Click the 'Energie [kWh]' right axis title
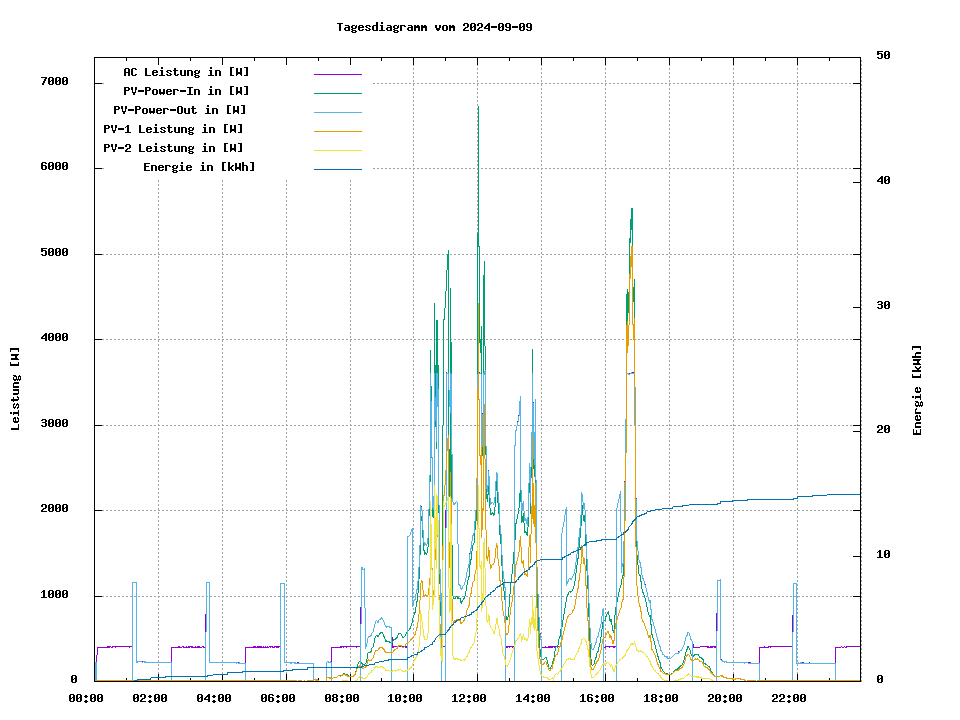 click(917, 390)
